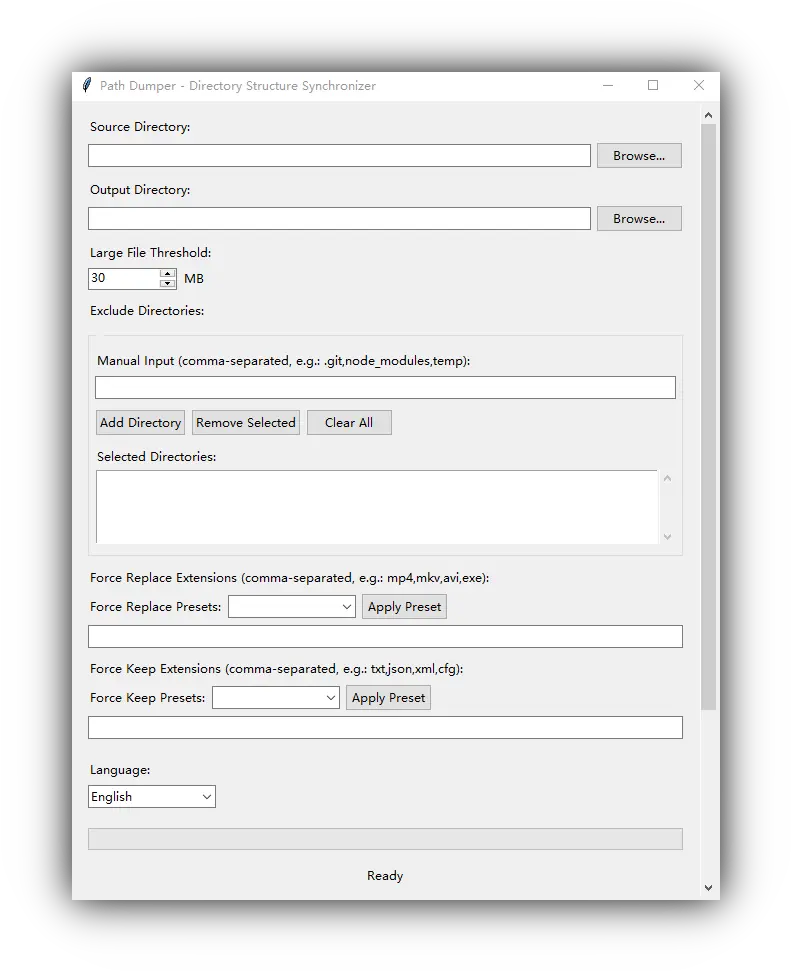Image resolution: width=792 pixels, height=972 pixels.
Task: Click the main window scroll down arrow
Action: [708, 888]
